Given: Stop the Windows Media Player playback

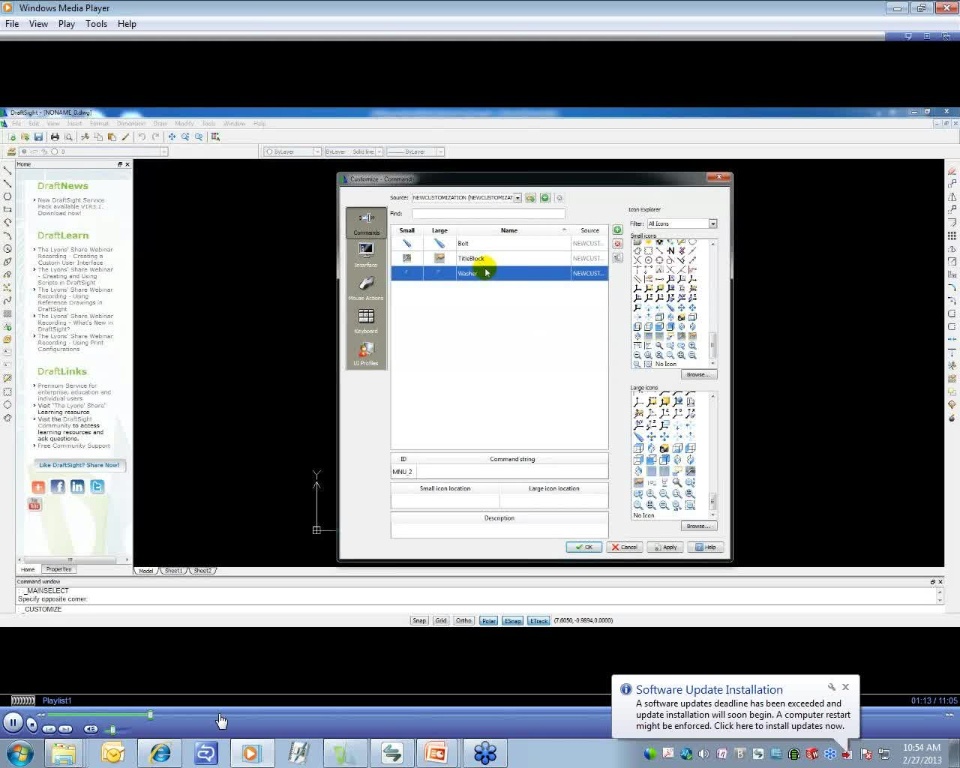Looking at the screenshot, I should pyautogui.click(x=32, y=726).
